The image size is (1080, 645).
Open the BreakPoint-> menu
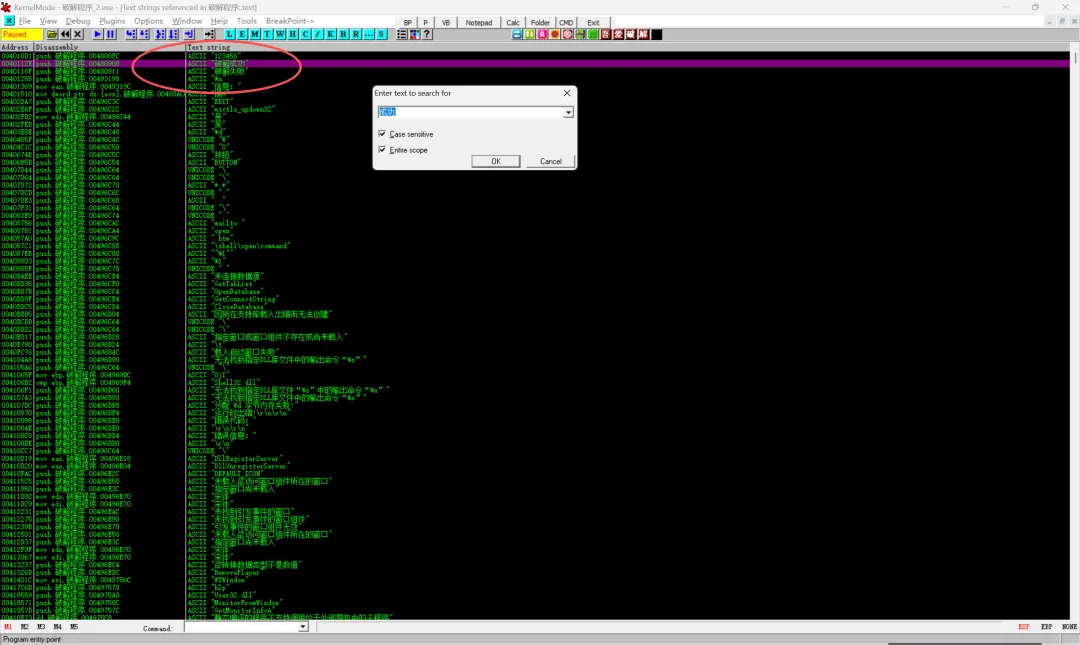(289, 21)
